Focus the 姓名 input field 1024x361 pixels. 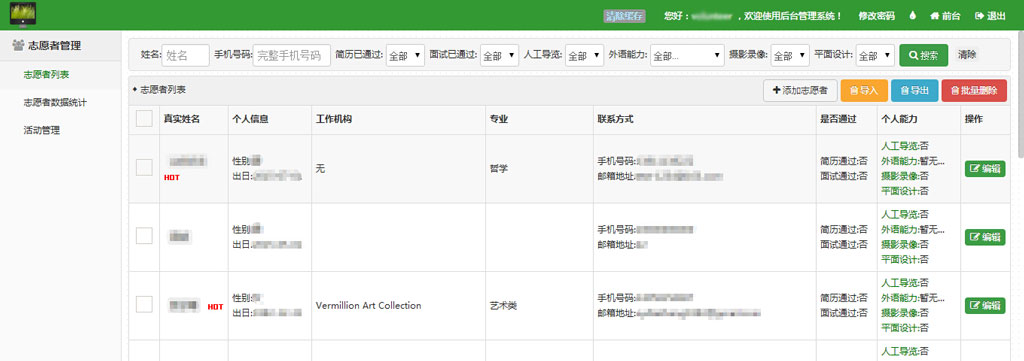[x=185, y=55]
